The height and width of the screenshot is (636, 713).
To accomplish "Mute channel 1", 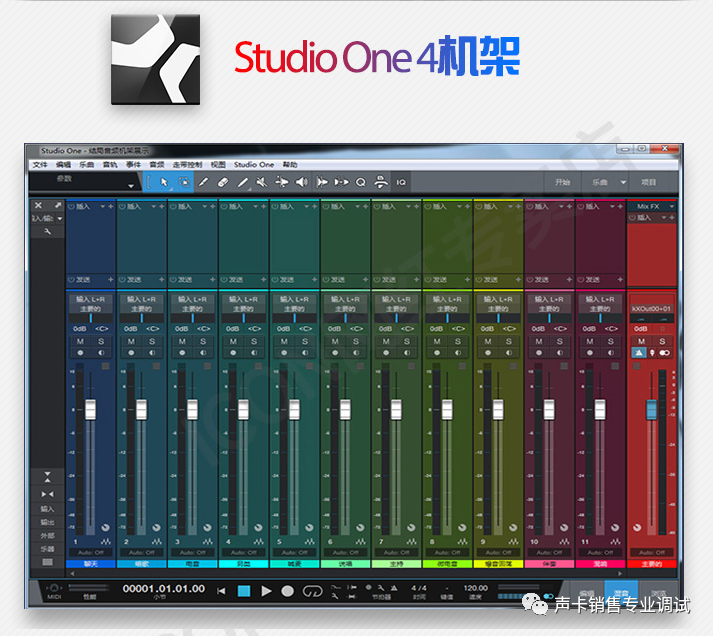I will [80, 341].
